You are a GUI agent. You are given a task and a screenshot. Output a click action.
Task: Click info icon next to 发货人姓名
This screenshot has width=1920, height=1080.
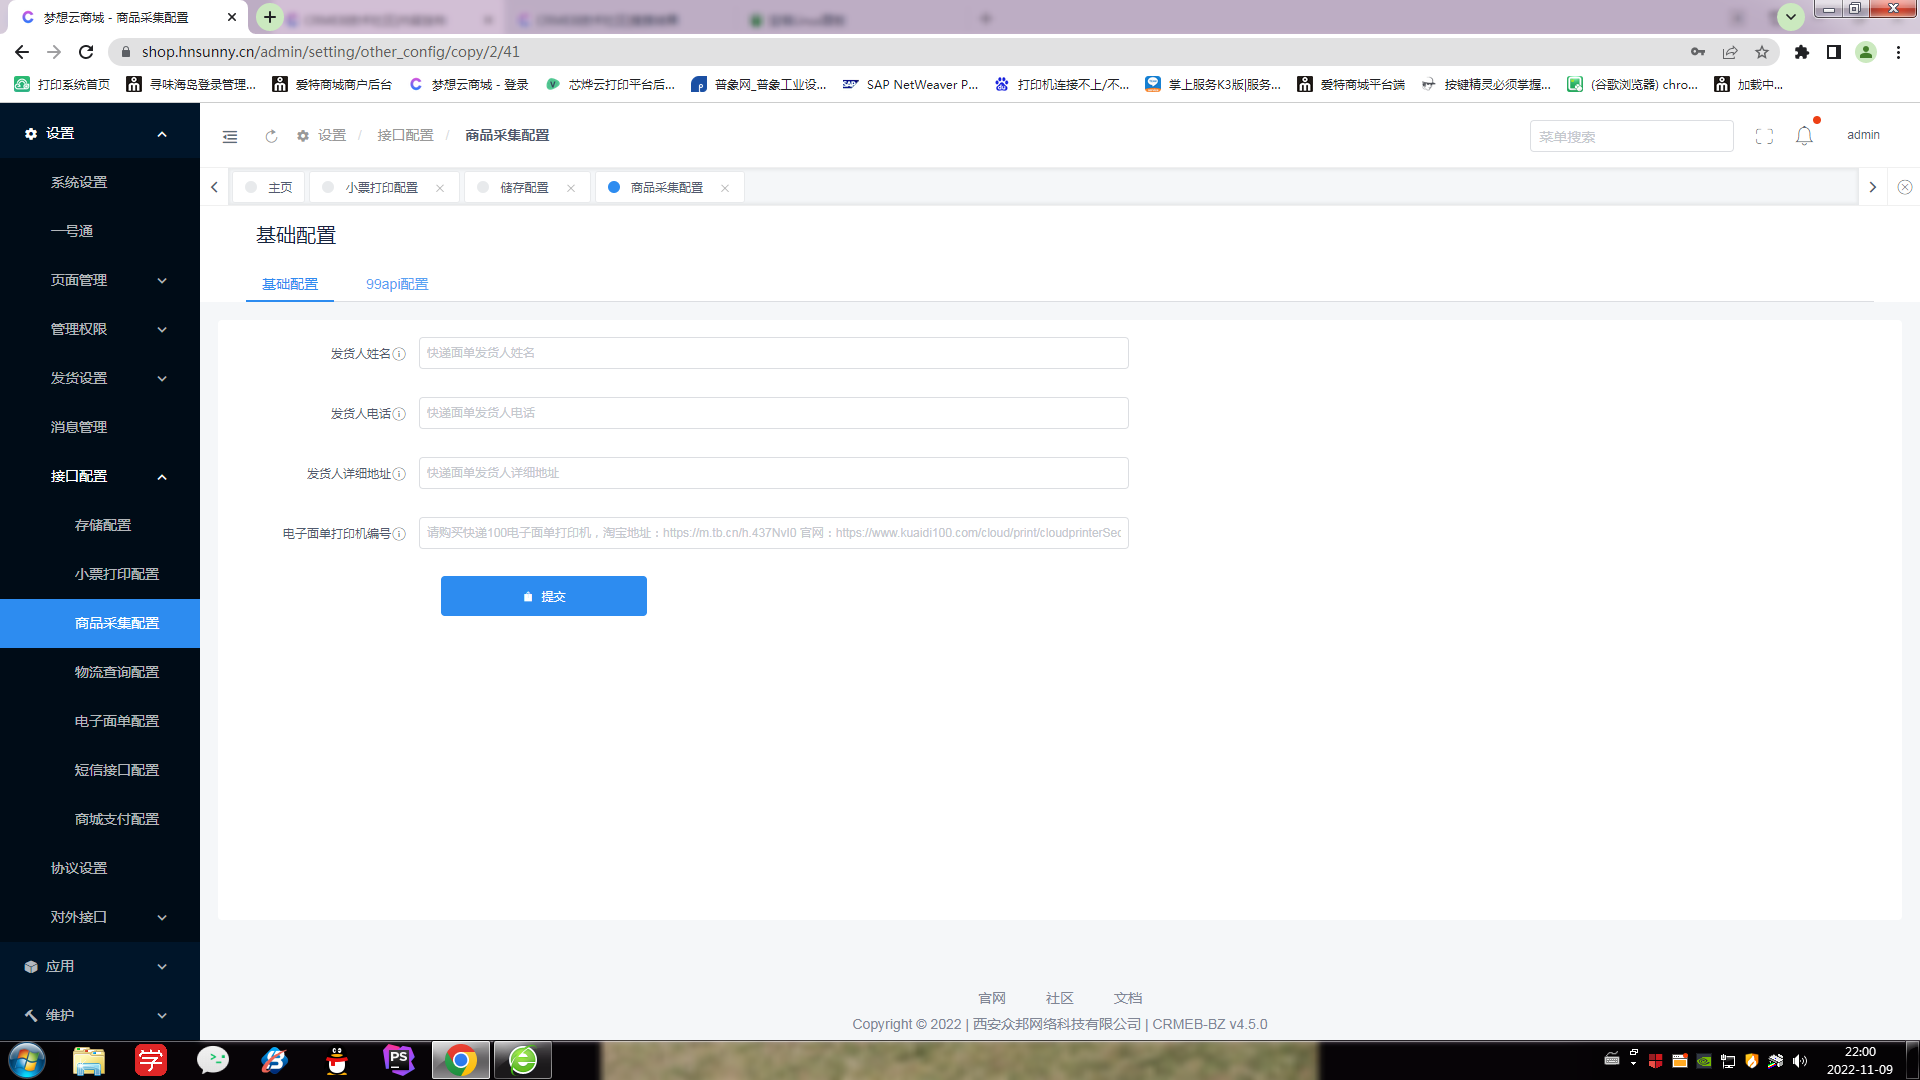click(x=399, y=354)
